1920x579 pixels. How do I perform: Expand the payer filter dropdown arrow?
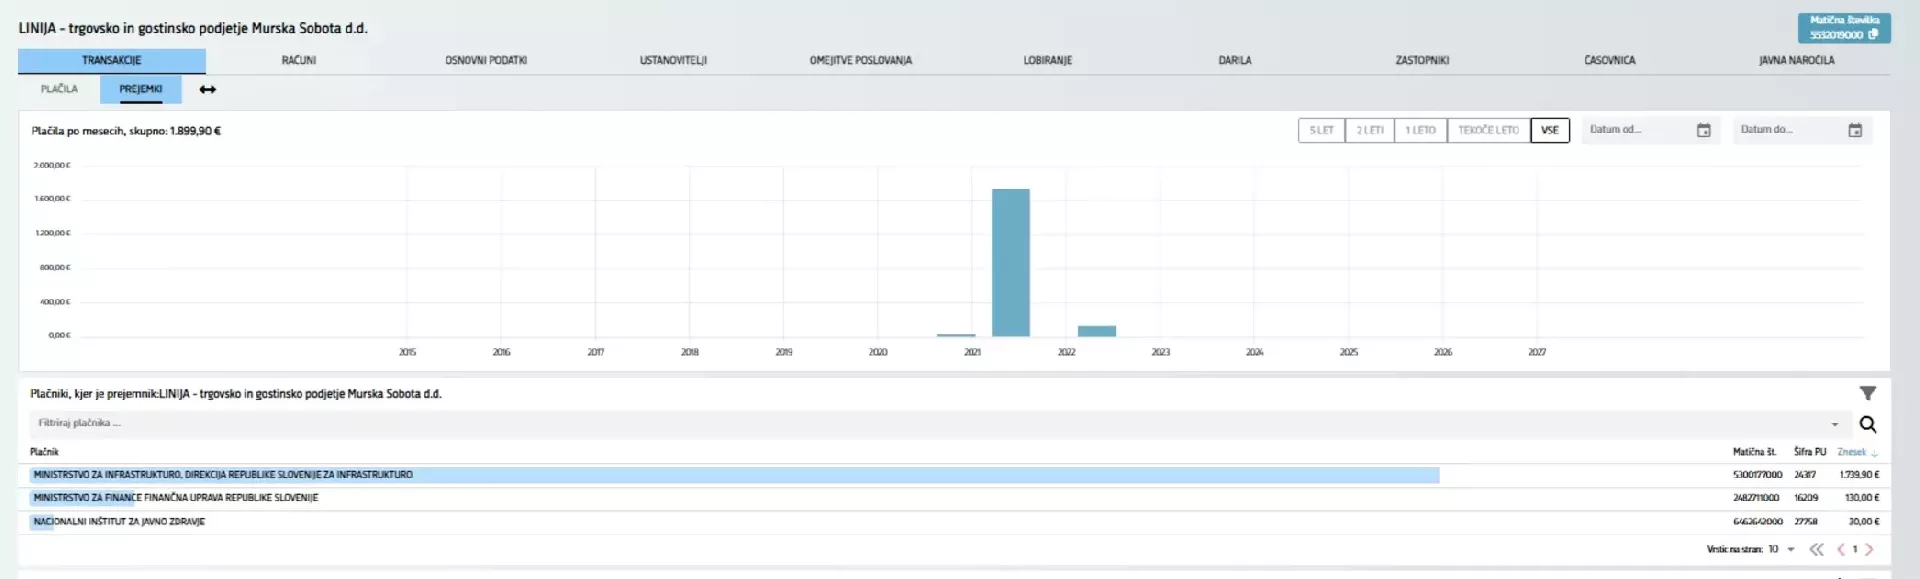tap(1834, 424)
